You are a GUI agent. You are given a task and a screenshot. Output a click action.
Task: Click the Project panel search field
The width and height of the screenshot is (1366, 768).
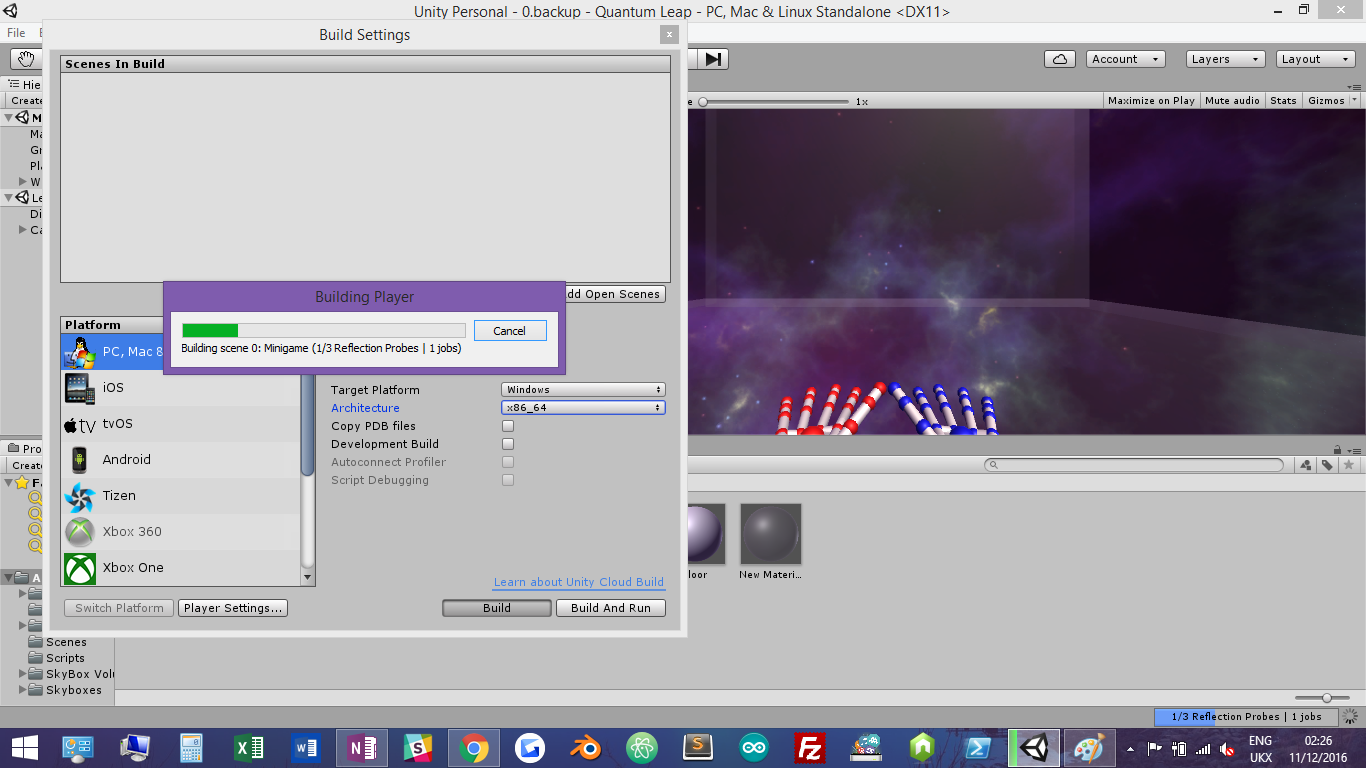[x=1134, y=465]
